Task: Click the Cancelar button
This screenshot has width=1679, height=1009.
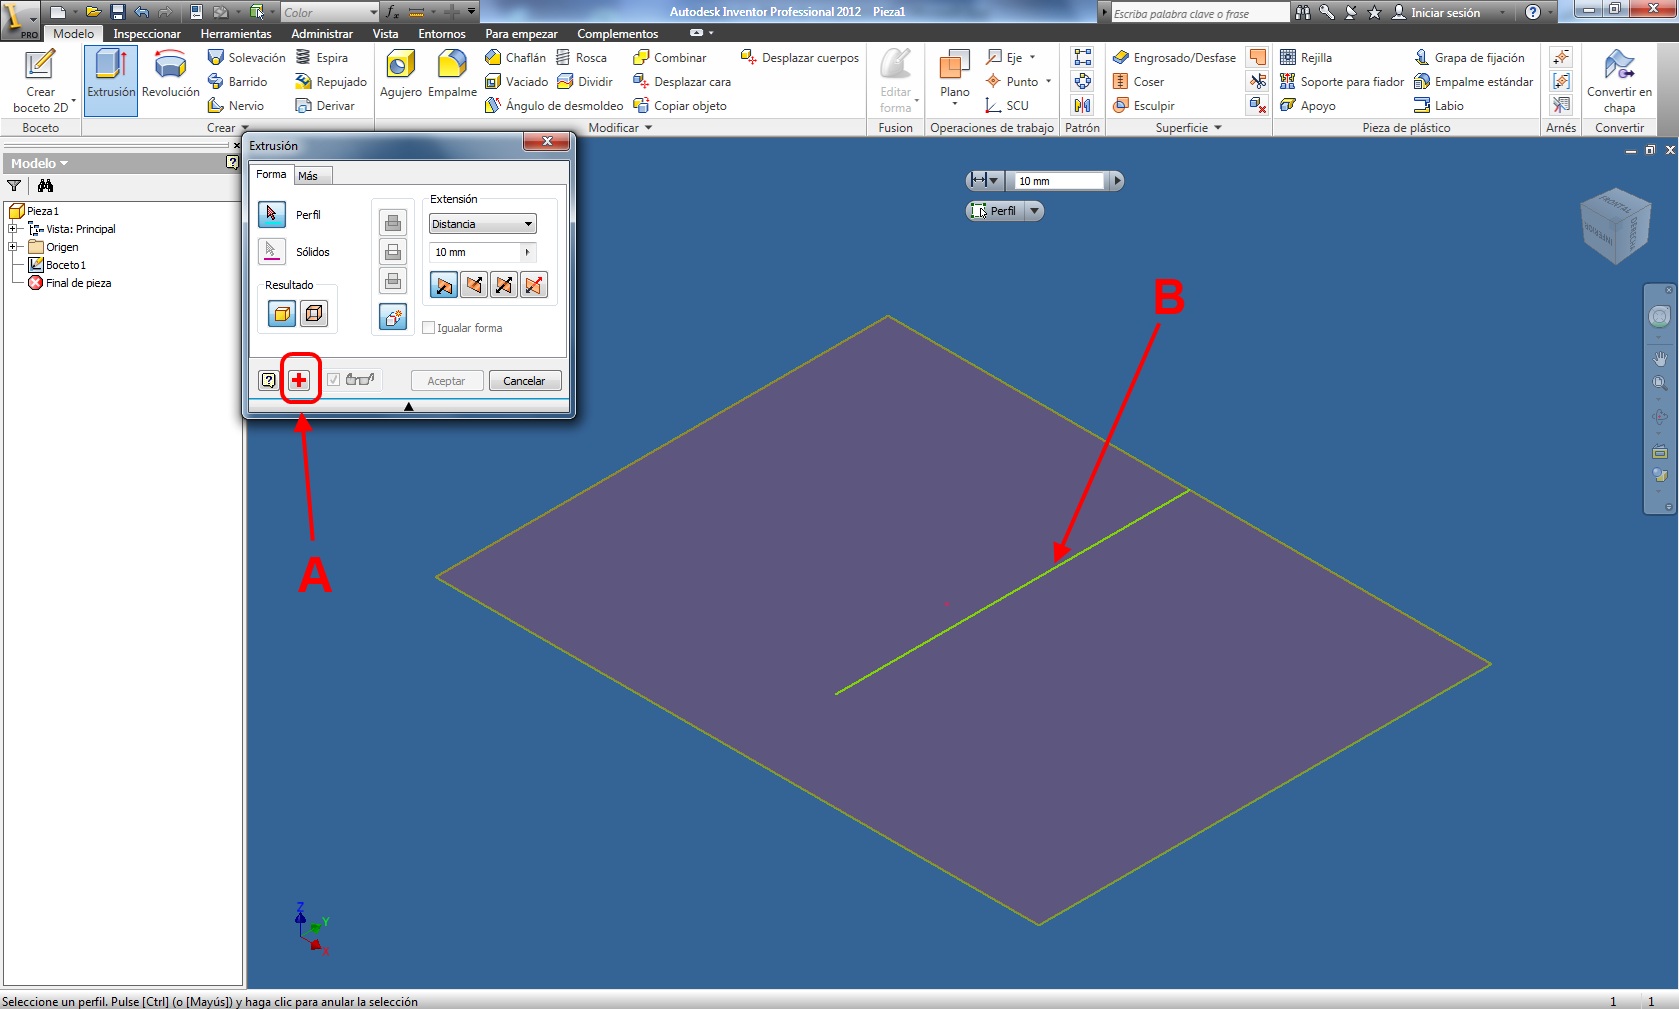Action: (524, 381)
